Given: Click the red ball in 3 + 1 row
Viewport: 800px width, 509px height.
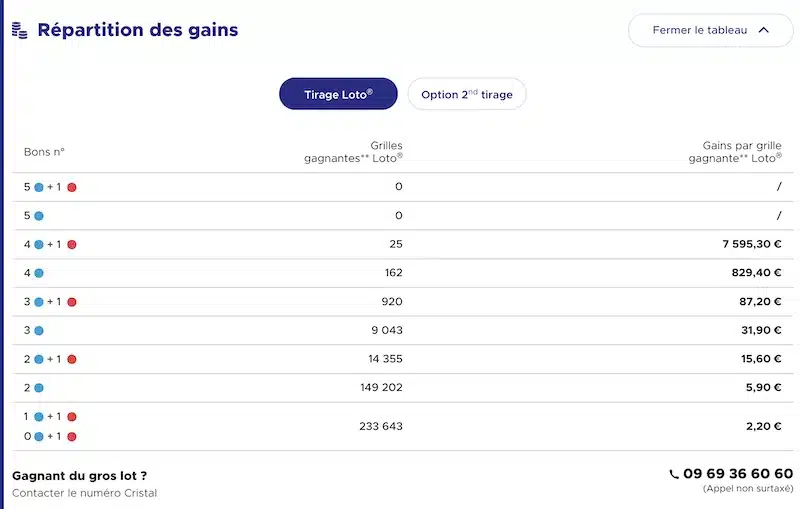Looking at the screenshot, I should 72,302.
